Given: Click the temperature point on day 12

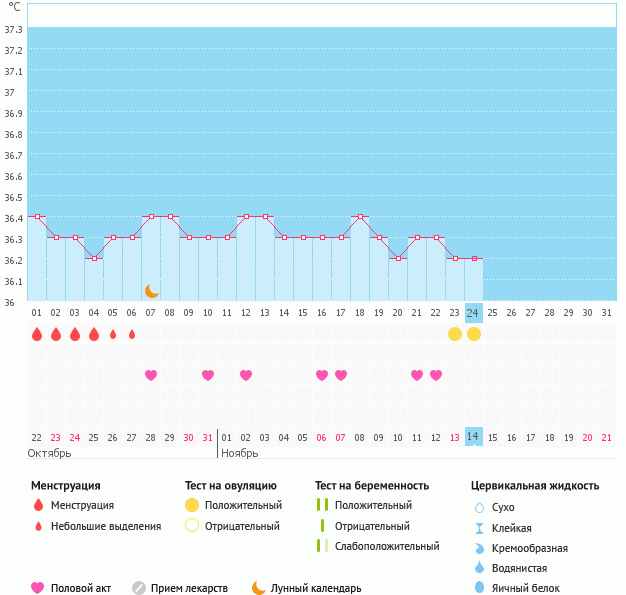Looking at the screenshot, I should click(x=246, y=216).
